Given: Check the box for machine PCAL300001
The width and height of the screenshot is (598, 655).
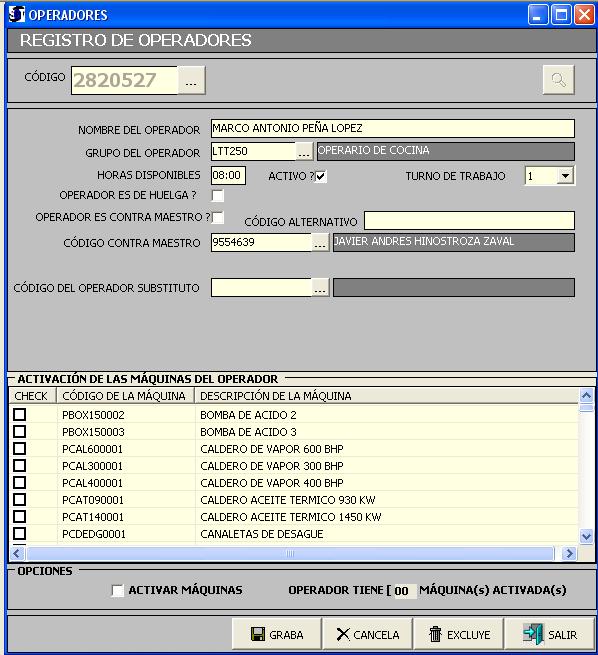Looking at the screenshot, I should (20, 465).
